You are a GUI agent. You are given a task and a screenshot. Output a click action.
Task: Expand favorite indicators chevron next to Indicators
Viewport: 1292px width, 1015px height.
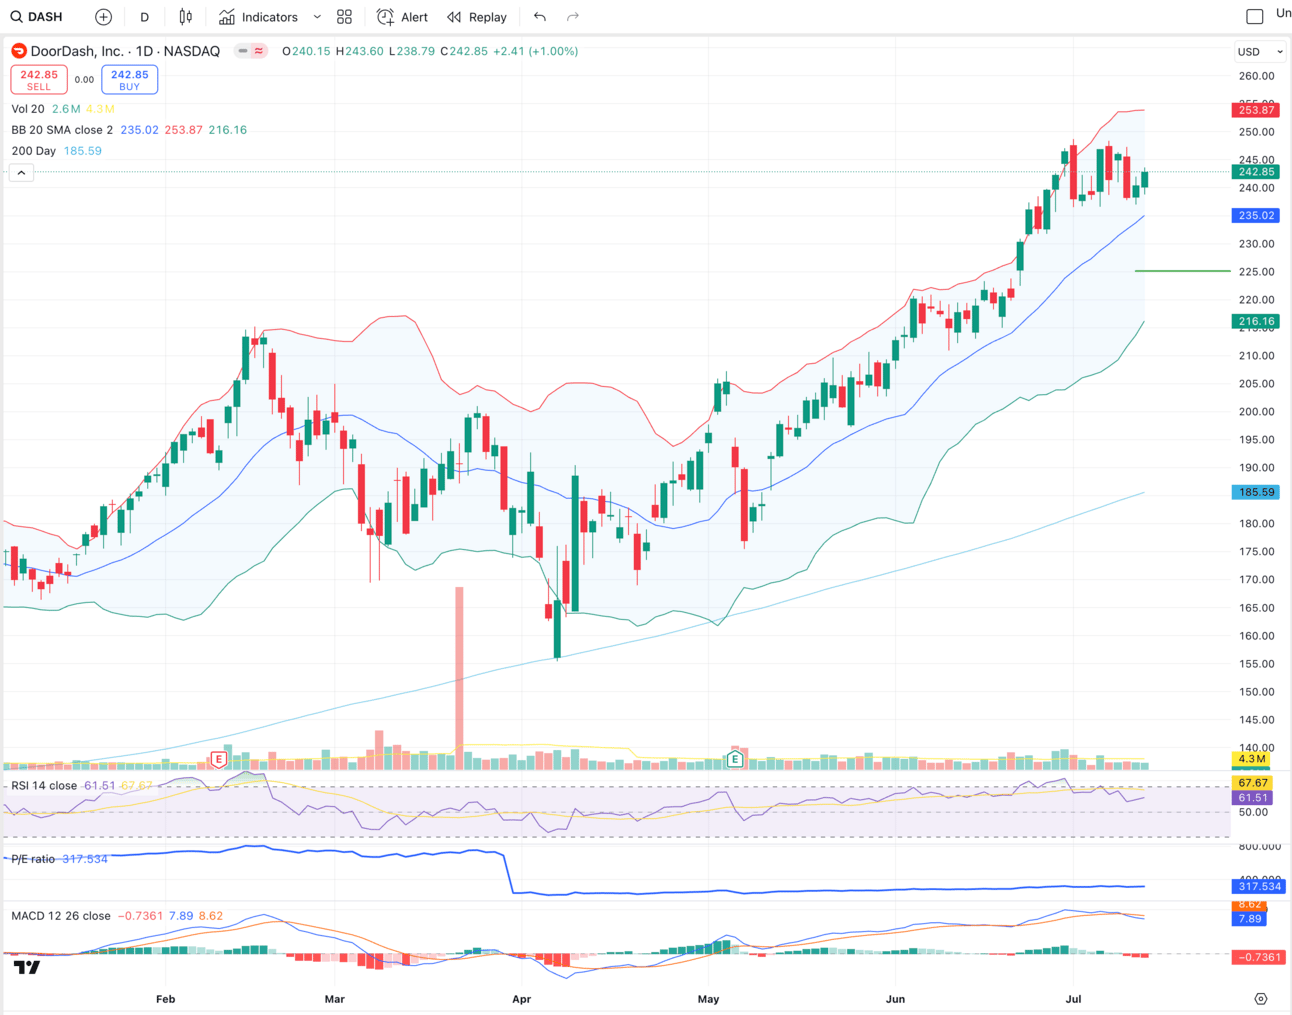pyautogui.click(x=317, y=17)
